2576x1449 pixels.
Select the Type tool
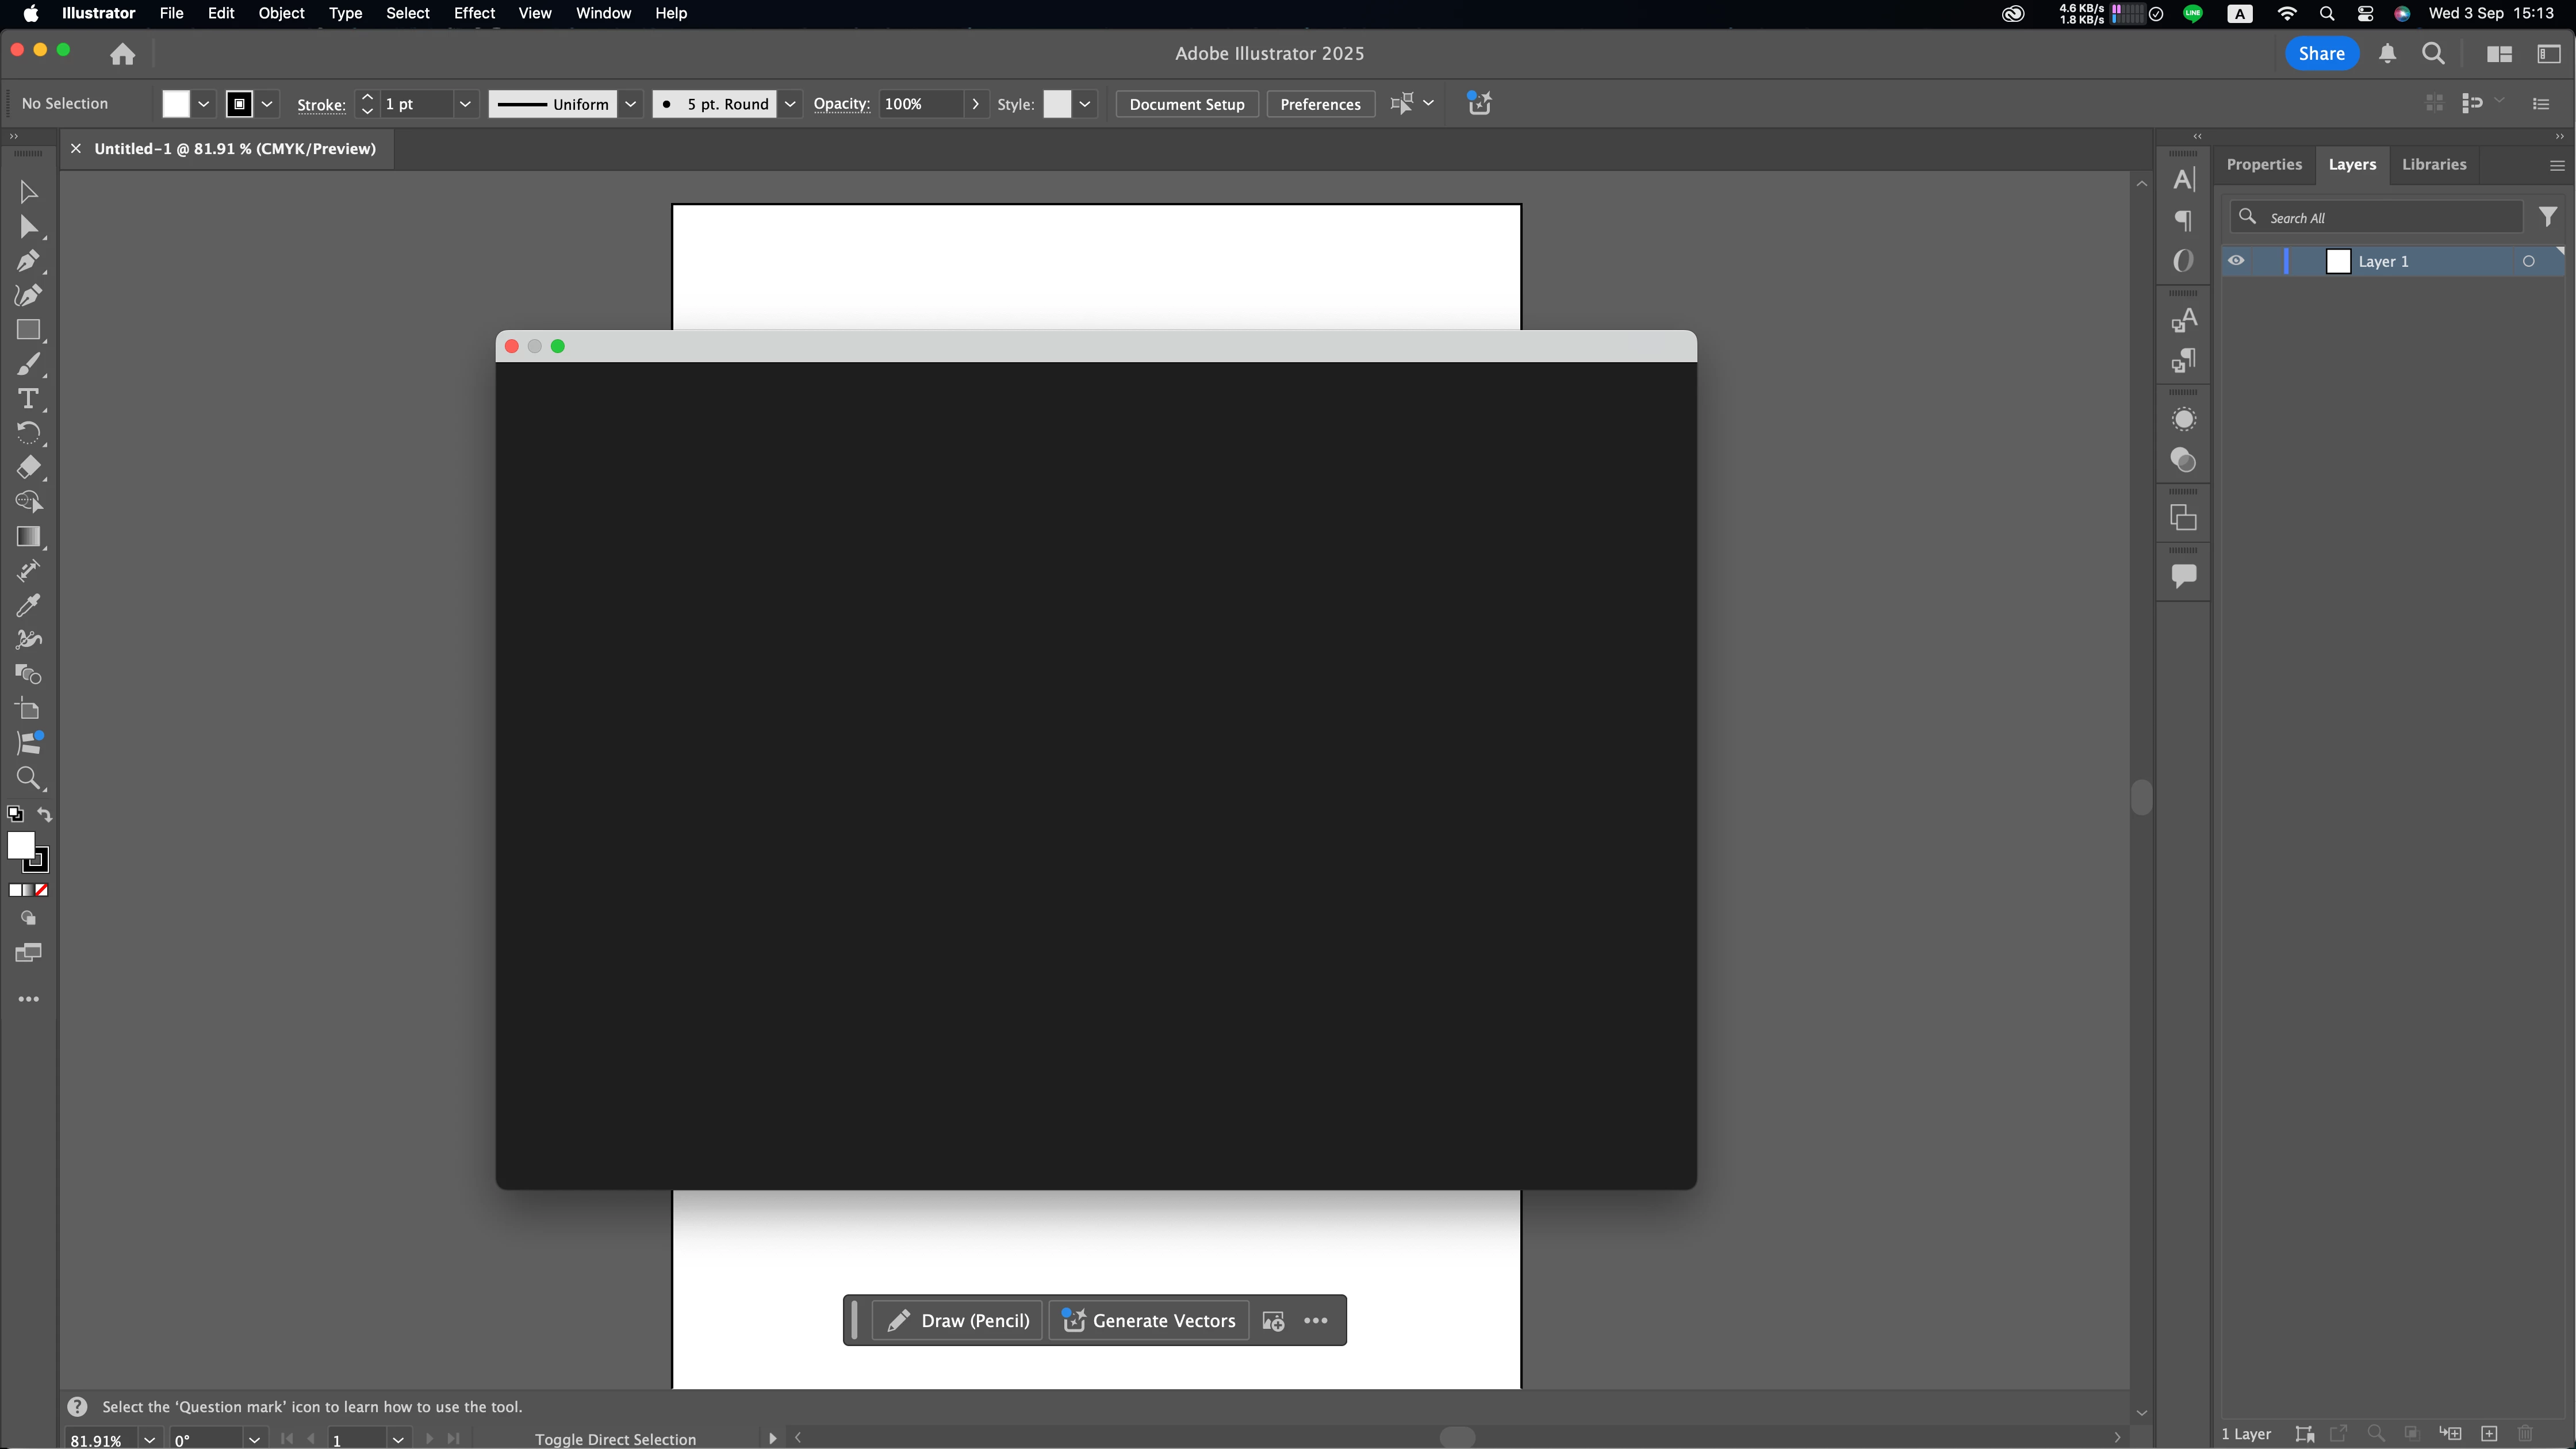[x=28, y=399]
